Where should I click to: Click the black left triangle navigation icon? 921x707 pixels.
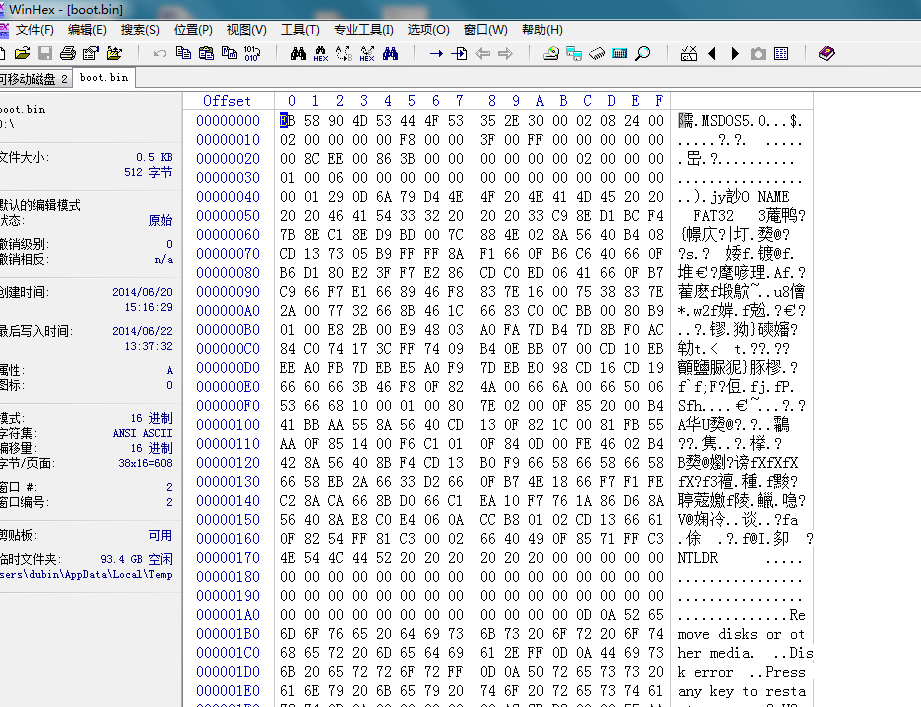pos(712,53)
